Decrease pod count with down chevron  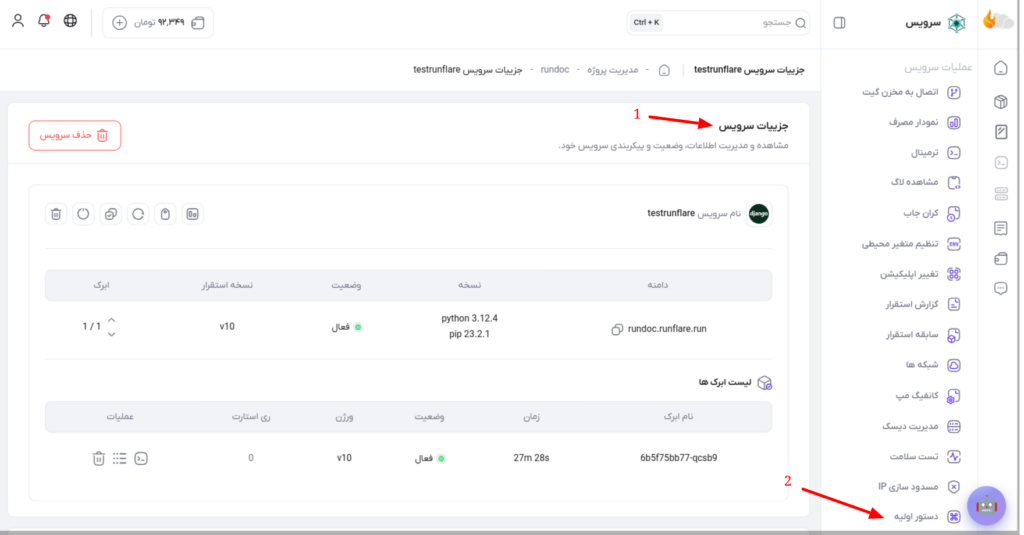pos(112,334)
